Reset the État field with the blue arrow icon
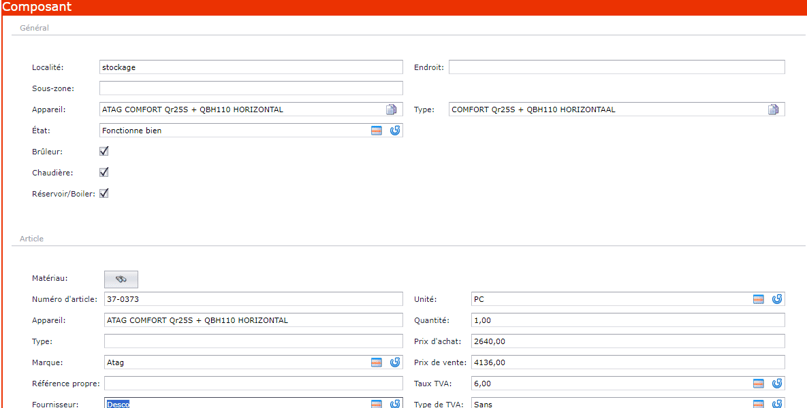 (x=395, y=131)
